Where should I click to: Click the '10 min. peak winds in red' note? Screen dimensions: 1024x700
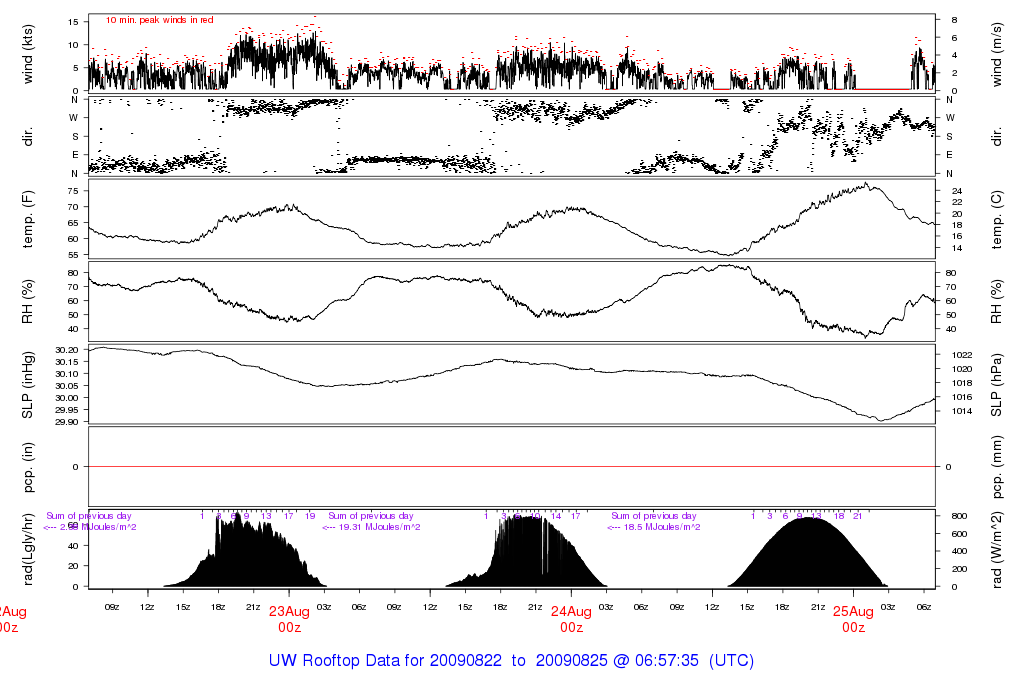tap(159, 20)
